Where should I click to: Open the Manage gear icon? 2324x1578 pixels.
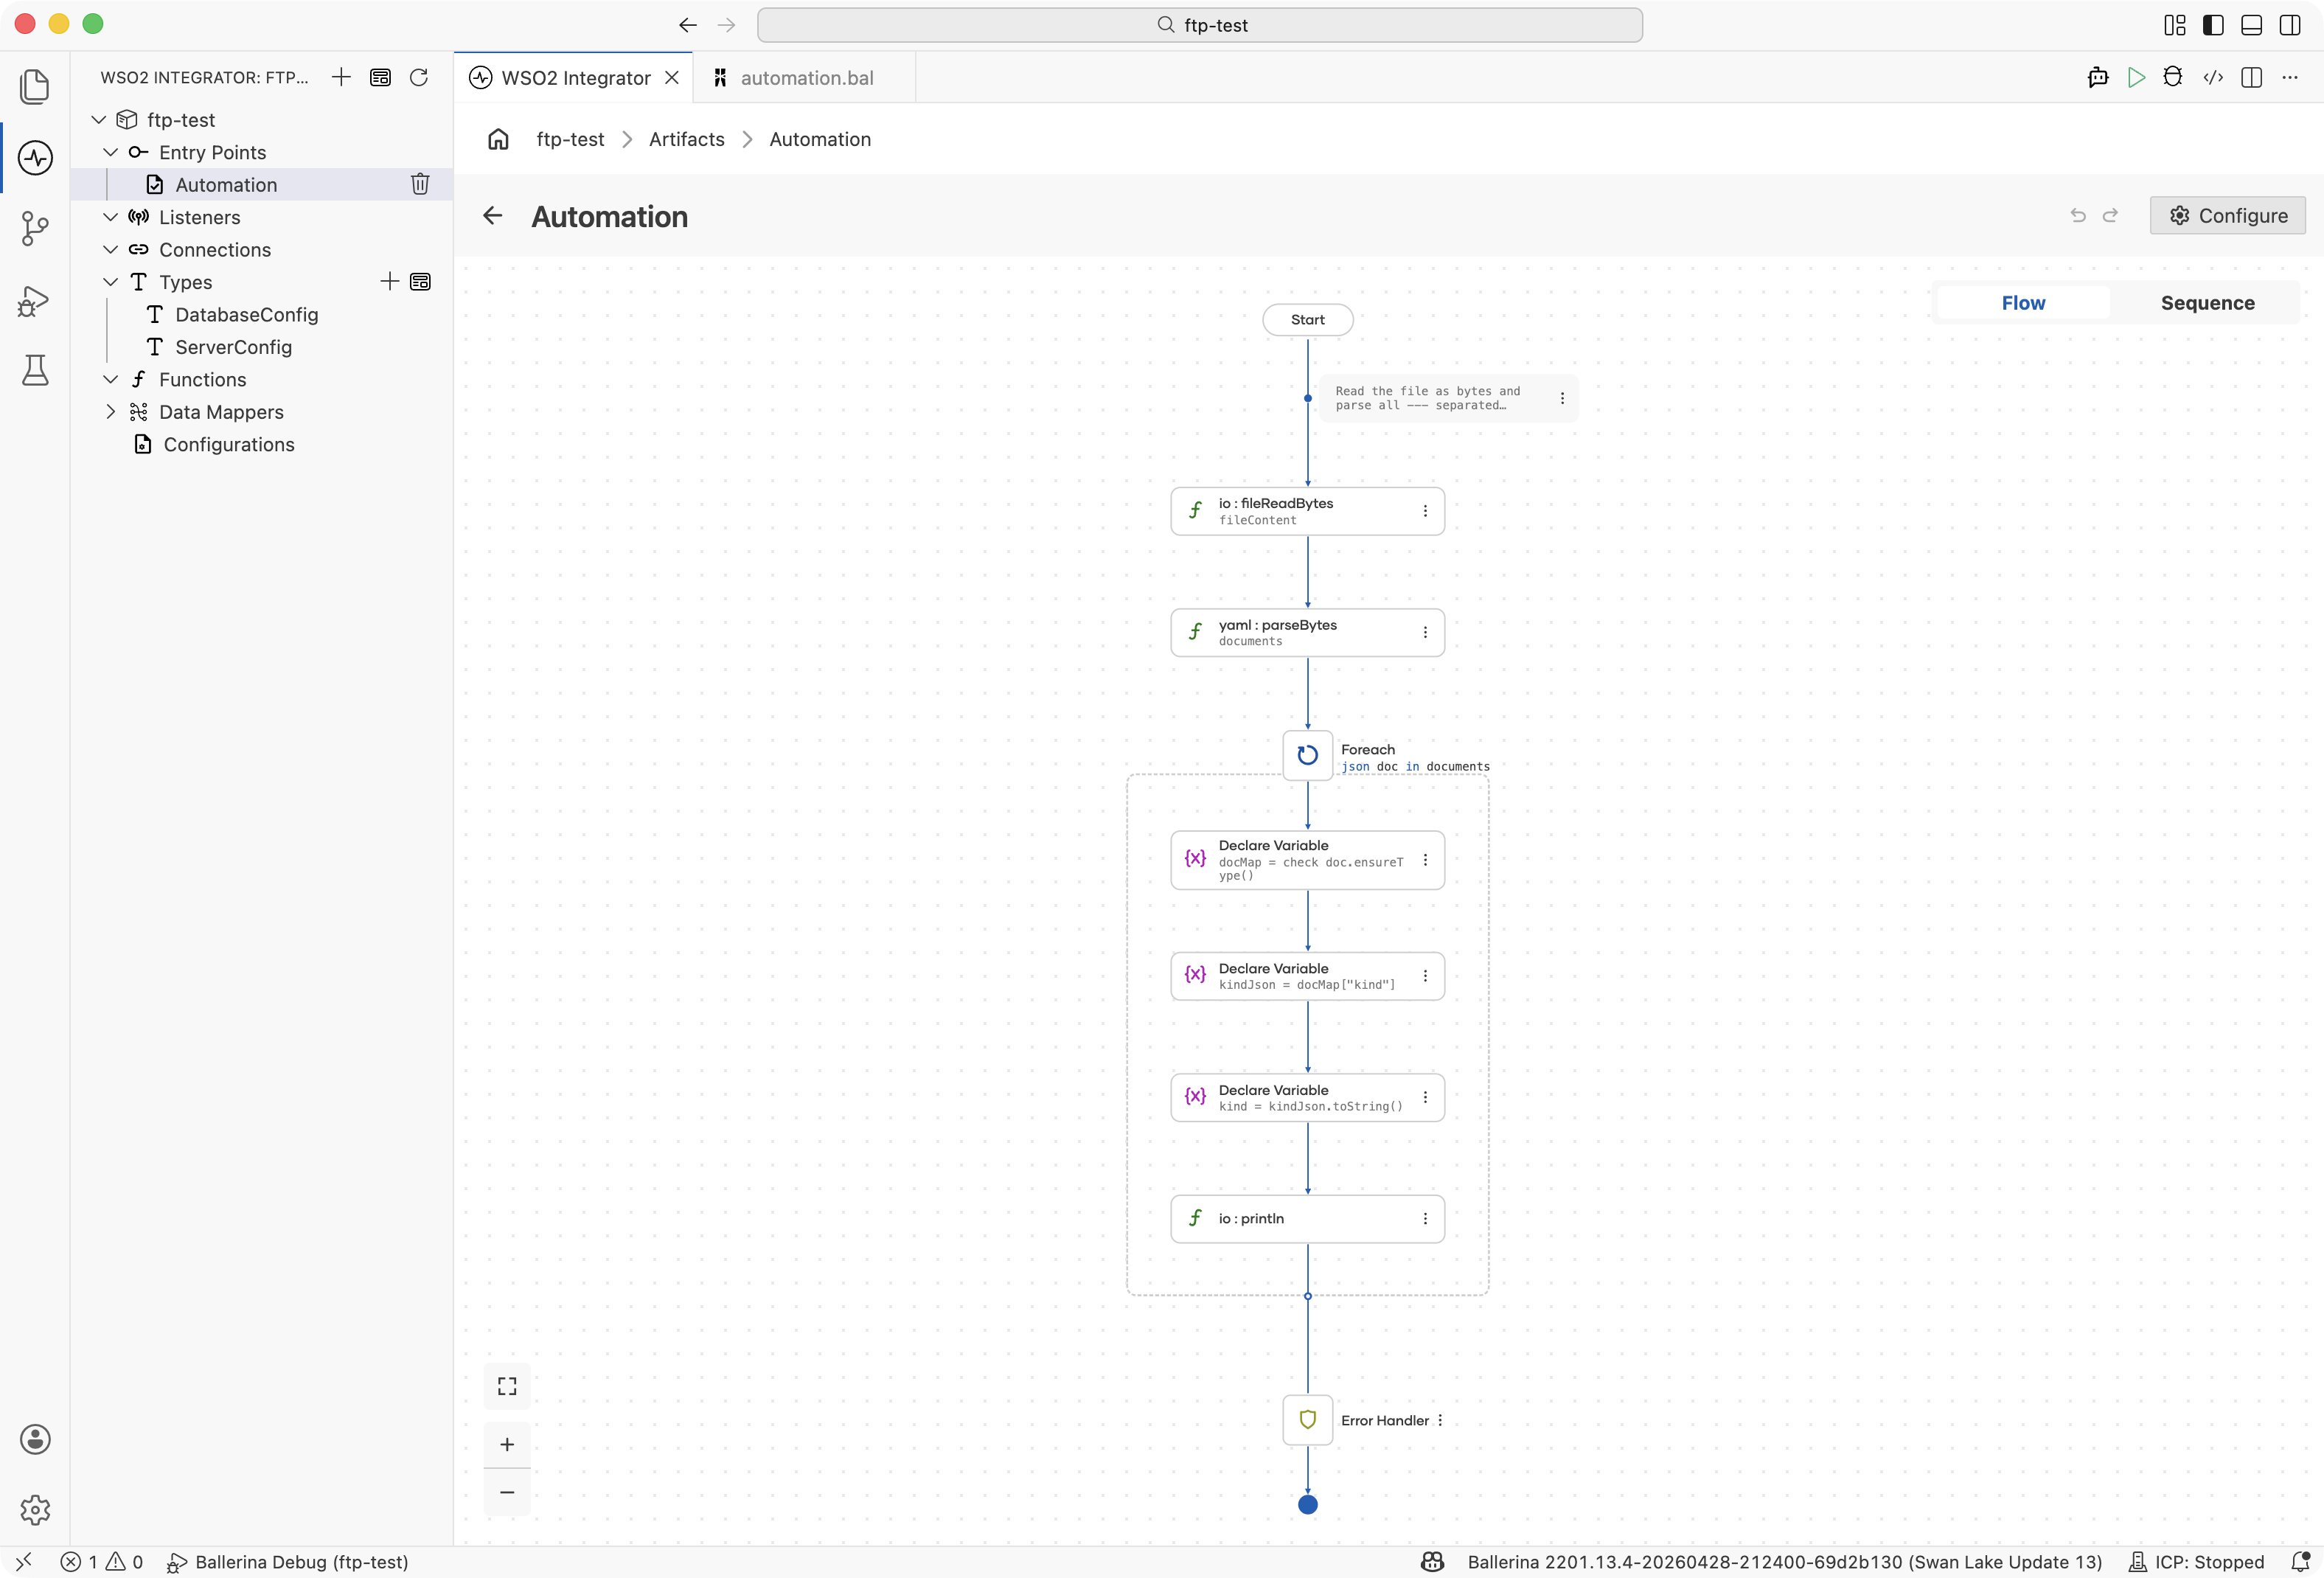pos(35,1510)
